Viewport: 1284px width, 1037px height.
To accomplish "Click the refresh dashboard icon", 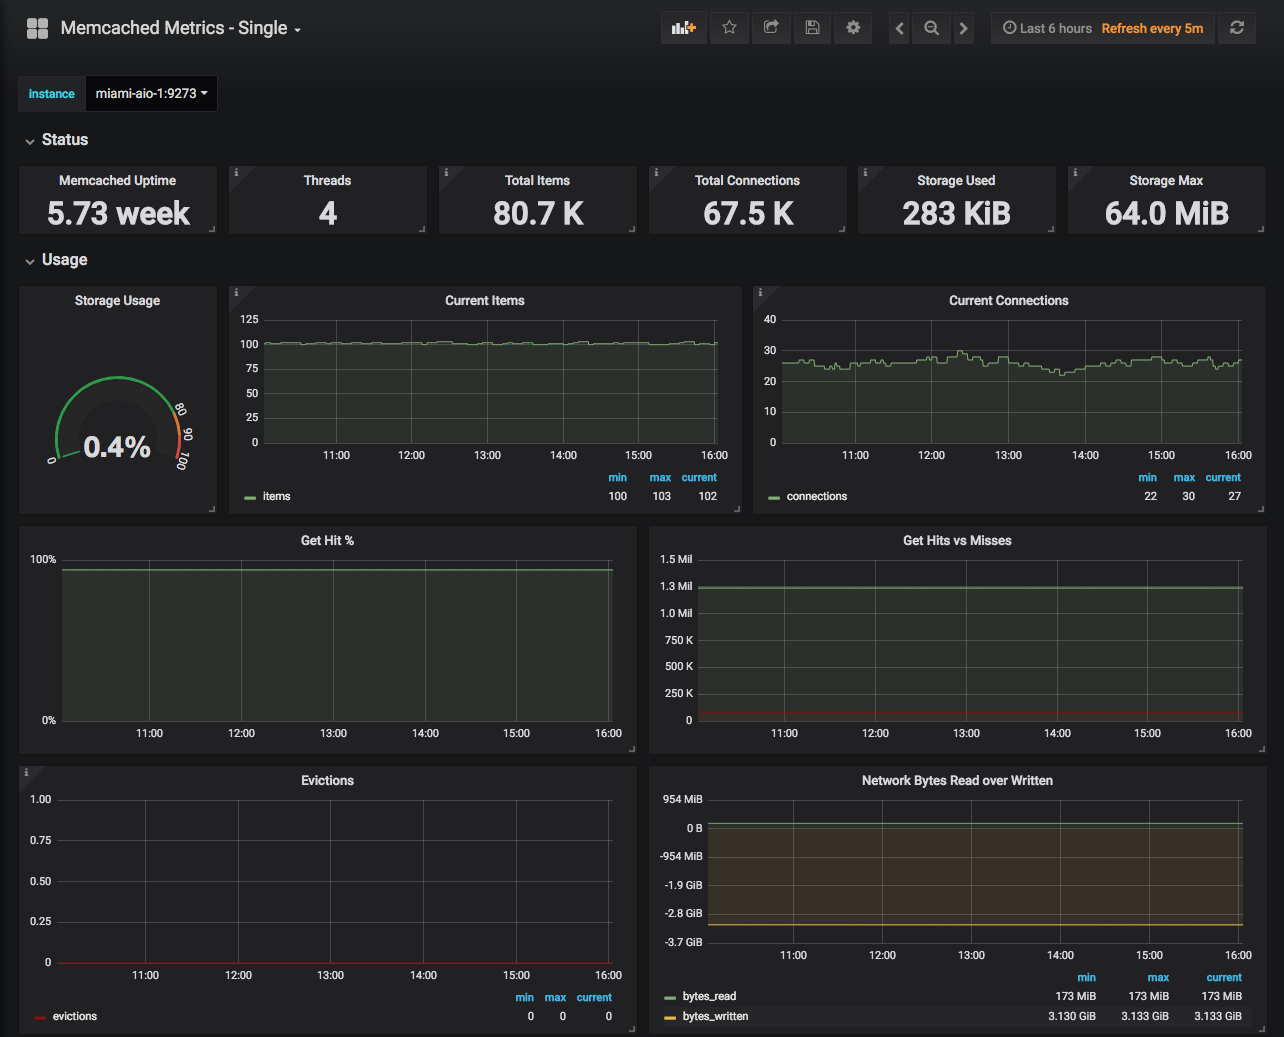I will [x=1237, y=28].
